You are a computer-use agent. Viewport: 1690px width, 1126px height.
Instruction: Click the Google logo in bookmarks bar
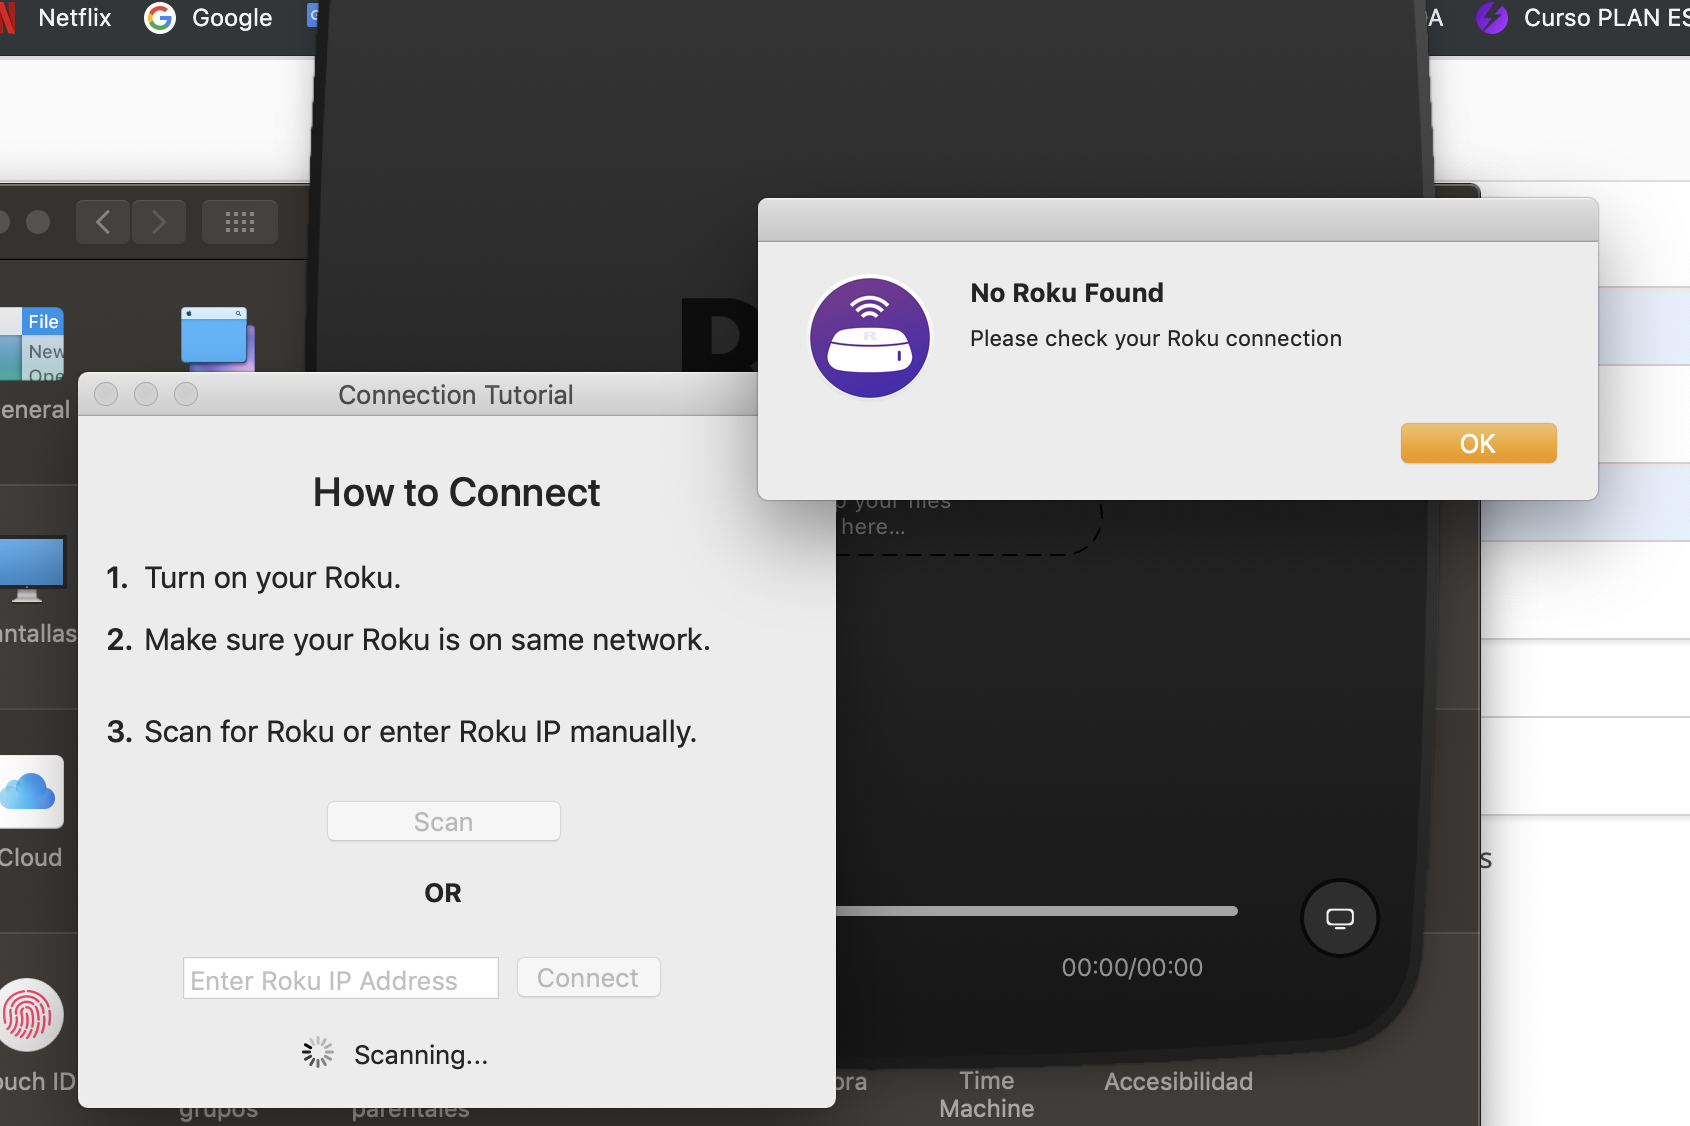click(160, 18)
